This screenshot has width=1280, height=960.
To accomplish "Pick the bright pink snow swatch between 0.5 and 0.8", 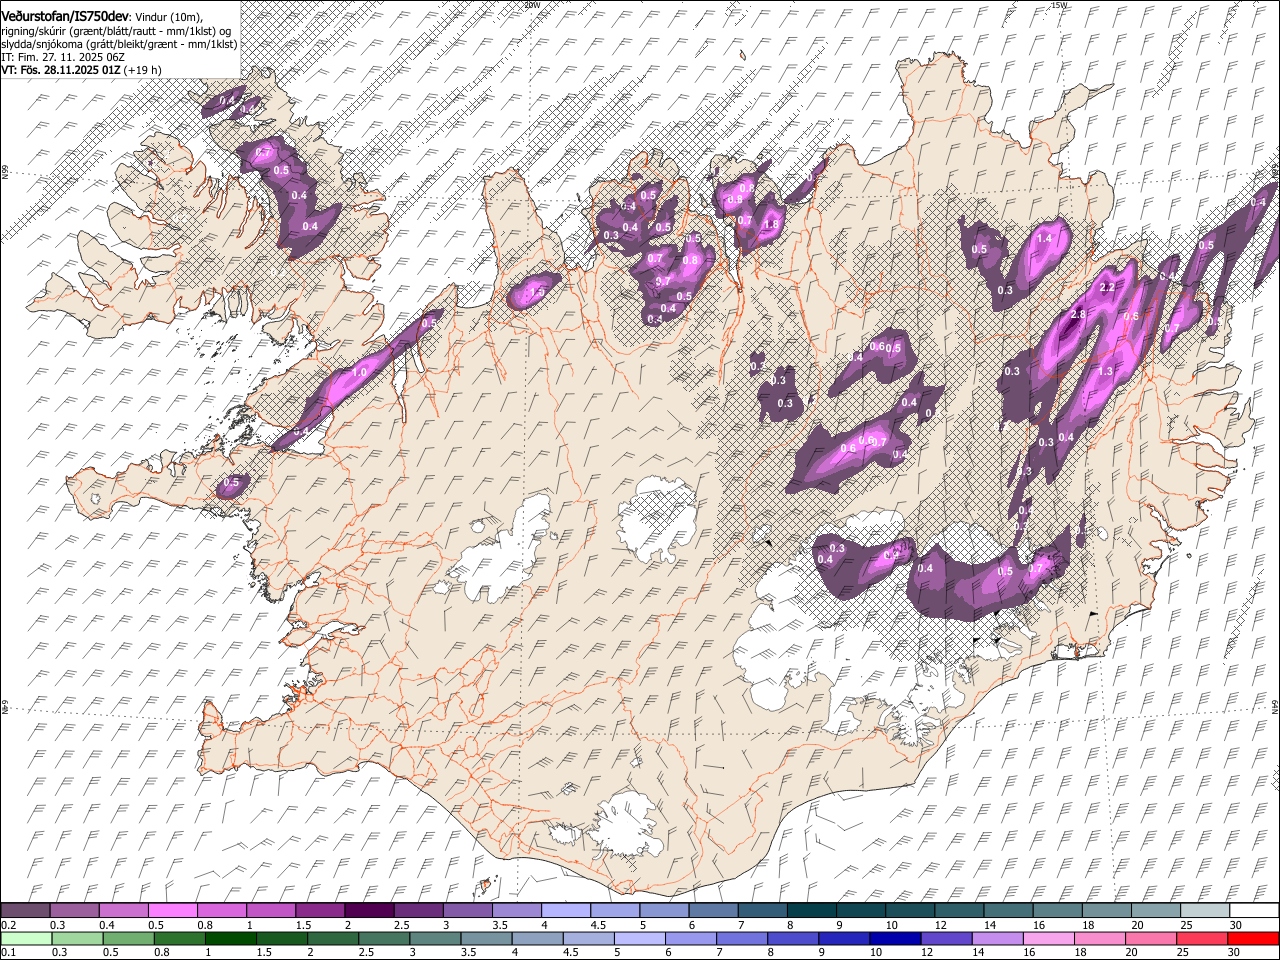I will pyautogui.click(x=172, y=911).
